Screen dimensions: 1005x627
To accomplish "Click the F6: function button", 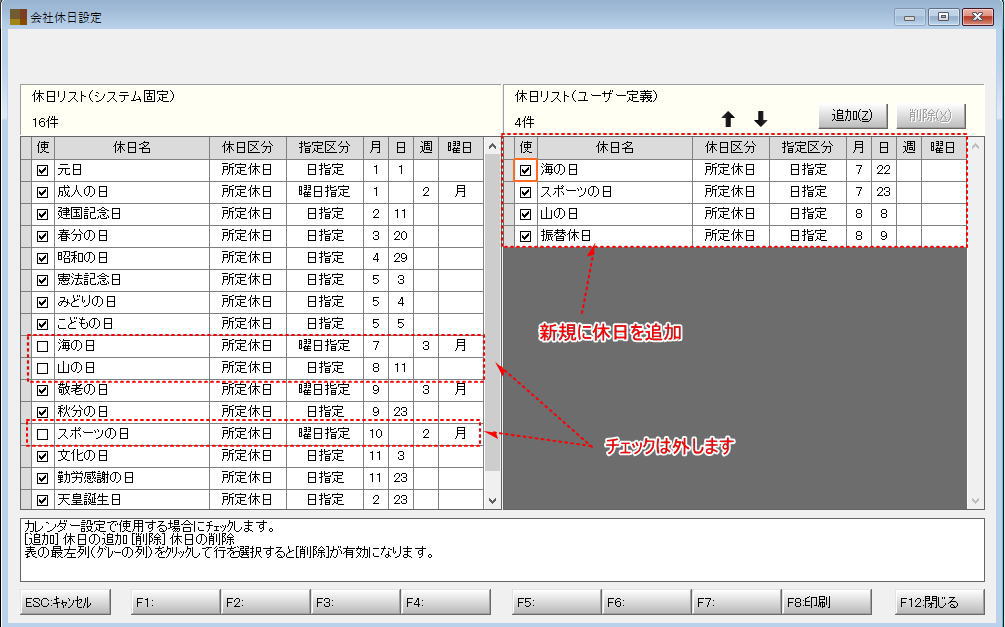I will [646, 602].
